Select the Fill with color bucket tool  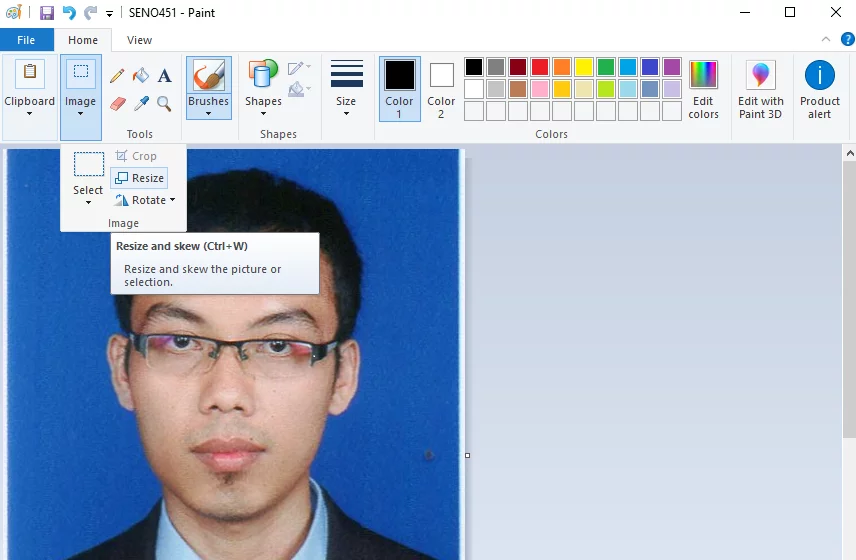[x=141, y=76]
